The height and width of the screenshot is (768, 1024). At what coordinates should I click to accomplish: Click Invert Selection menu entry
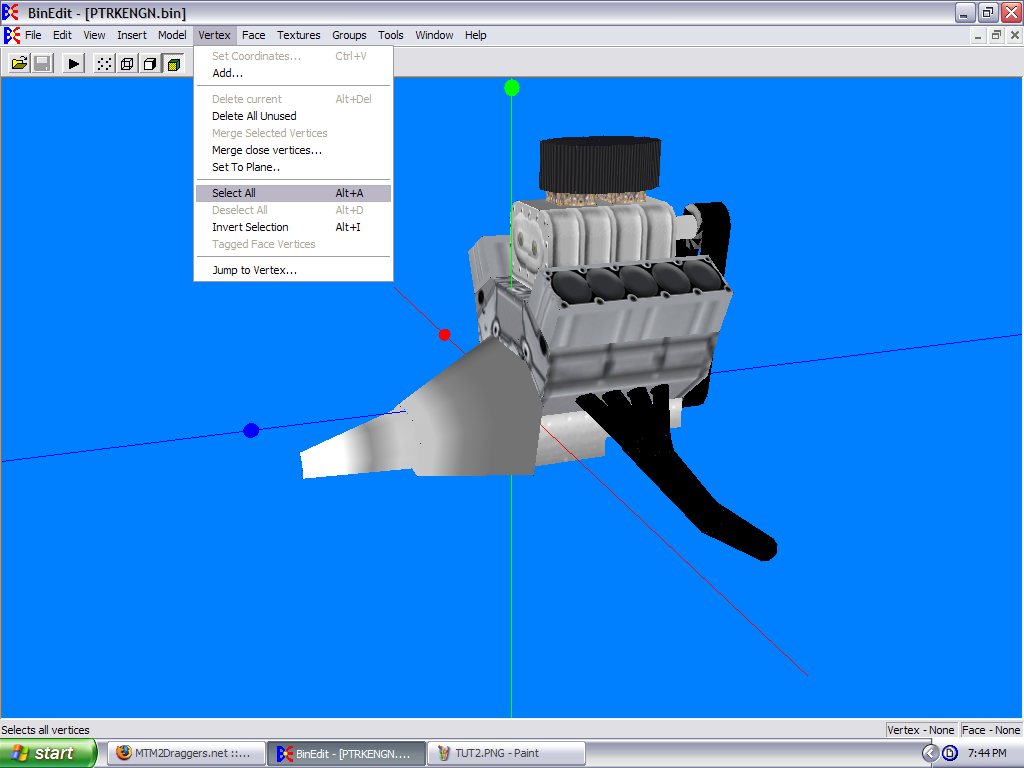[250, 227]
